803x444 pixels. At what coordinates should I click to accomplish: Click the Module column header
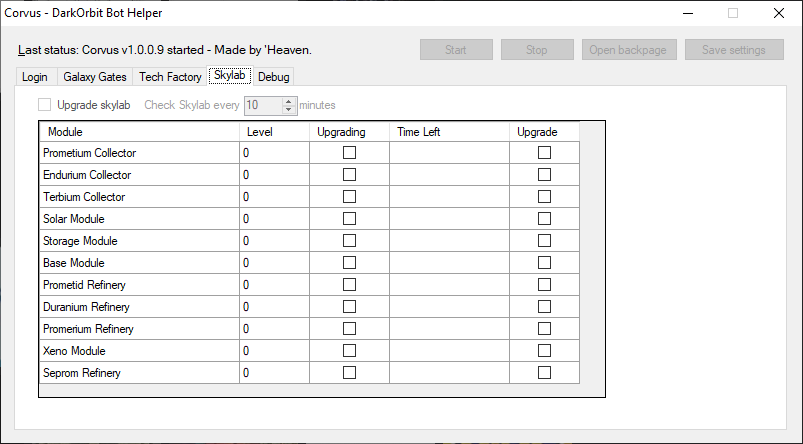tap(139, 132)
